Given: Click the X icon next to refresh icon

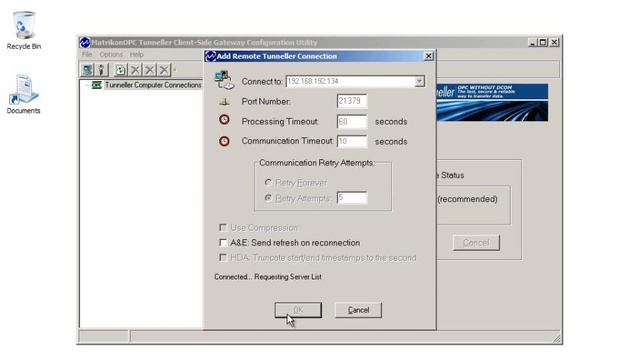Looking at the screenshot, I should (x=135, y=70).
